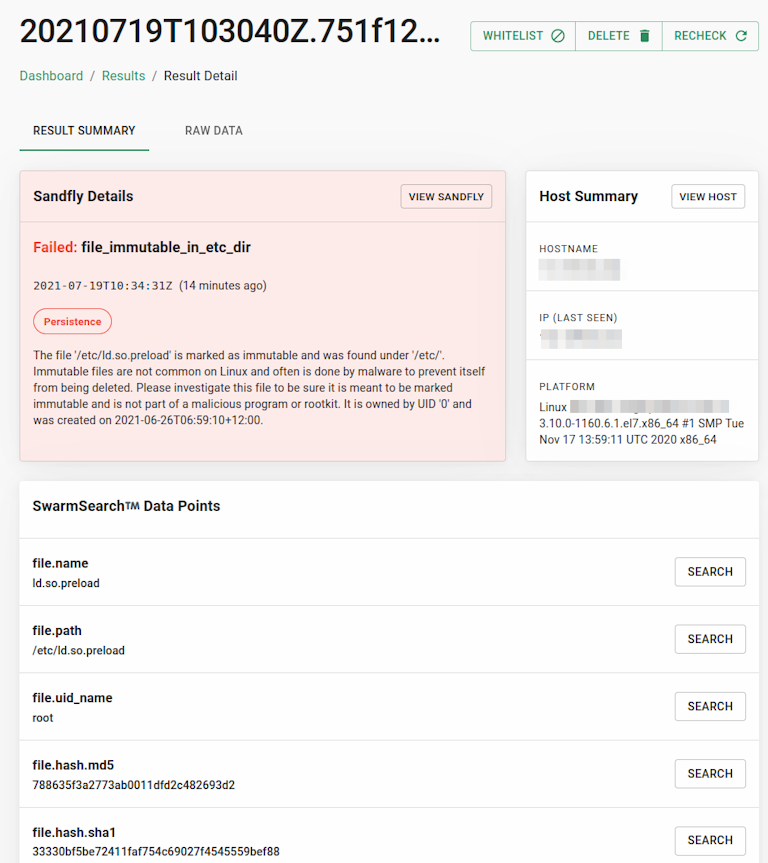The image size is (768, 863).
Task: Click the Delete button
Action: (x=619, y=36)
